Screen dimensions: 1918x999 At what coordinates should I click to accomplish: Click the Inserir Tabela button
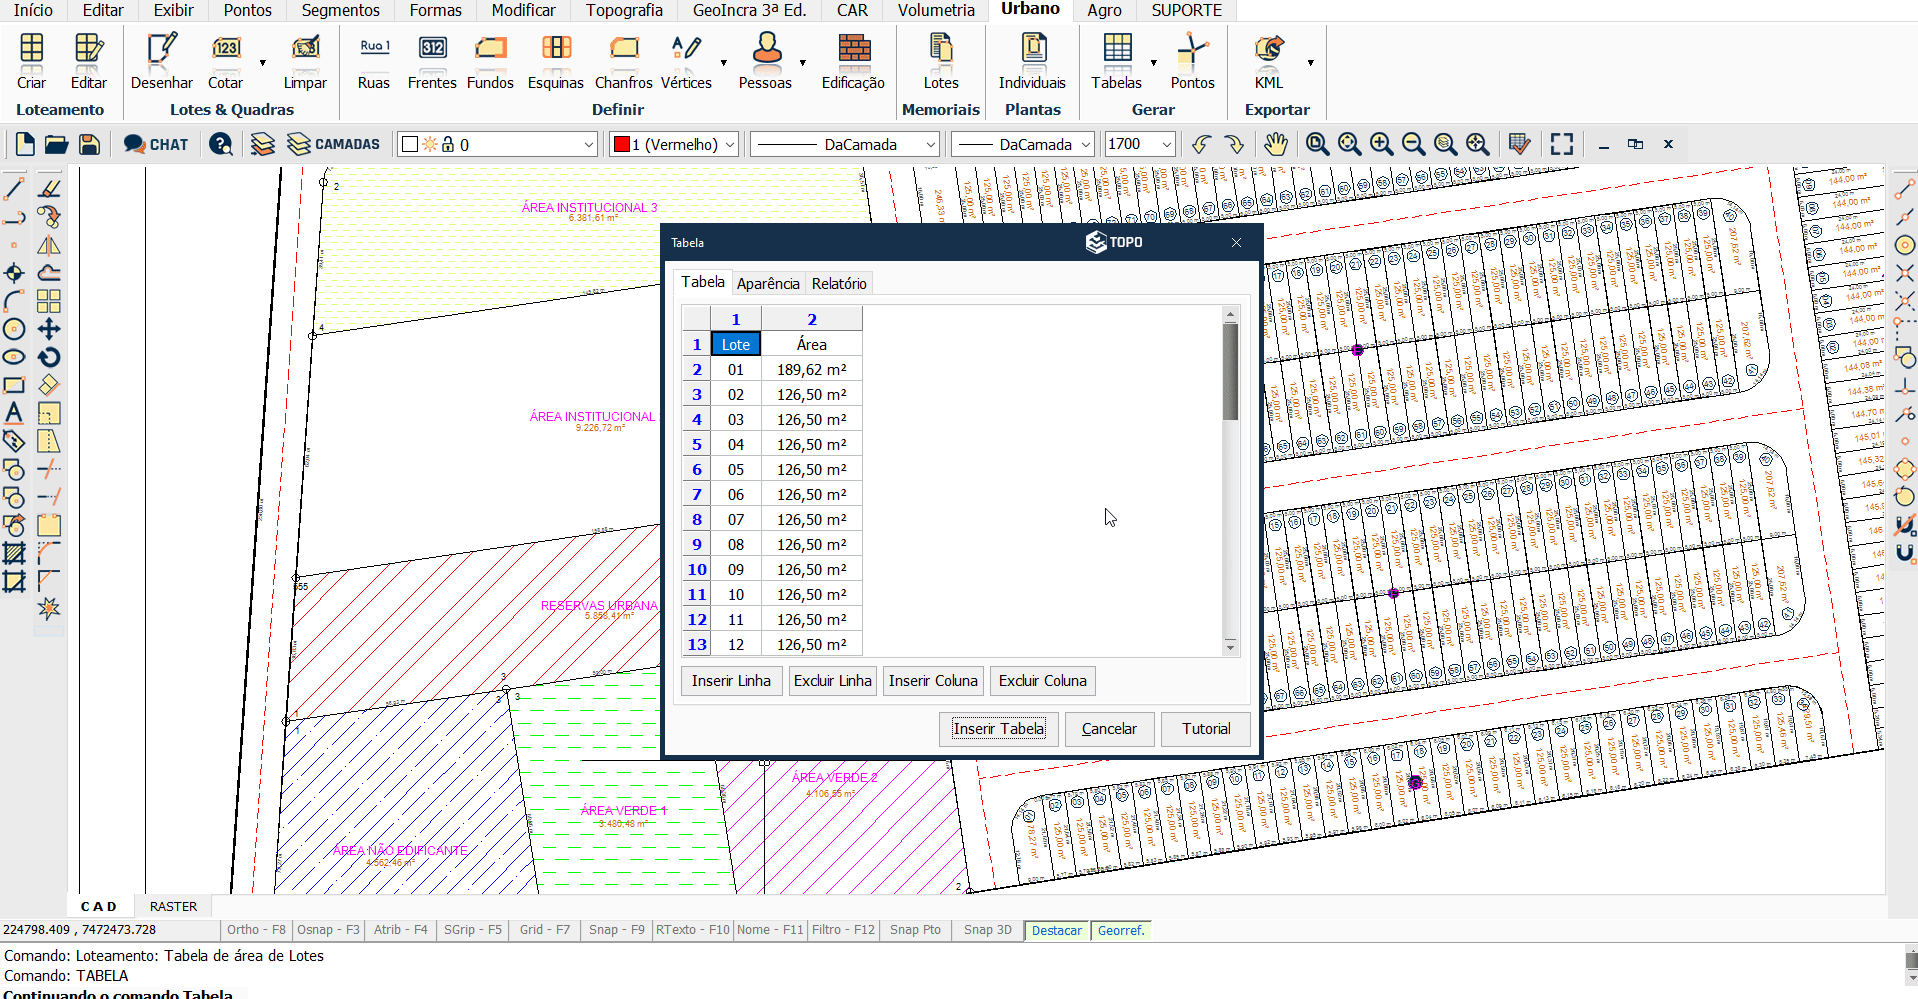[x=998, y=729]
